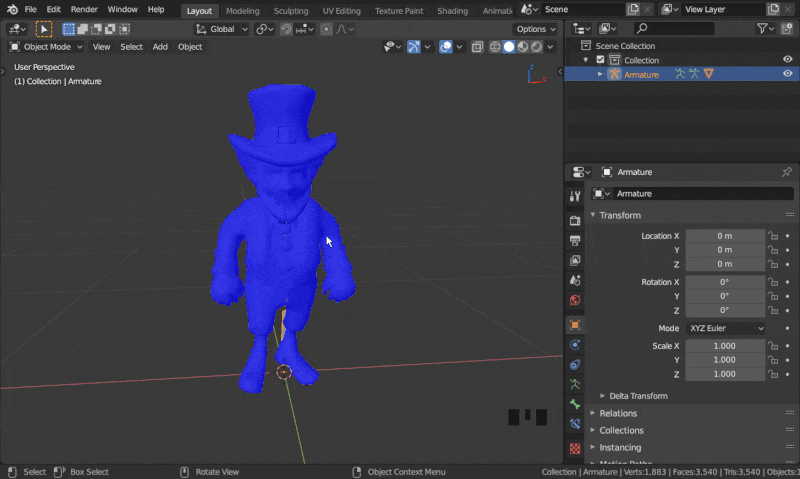Pin the properties editor with the pin icon
Screen dimensions: 800x479
[x=786, y=172]
